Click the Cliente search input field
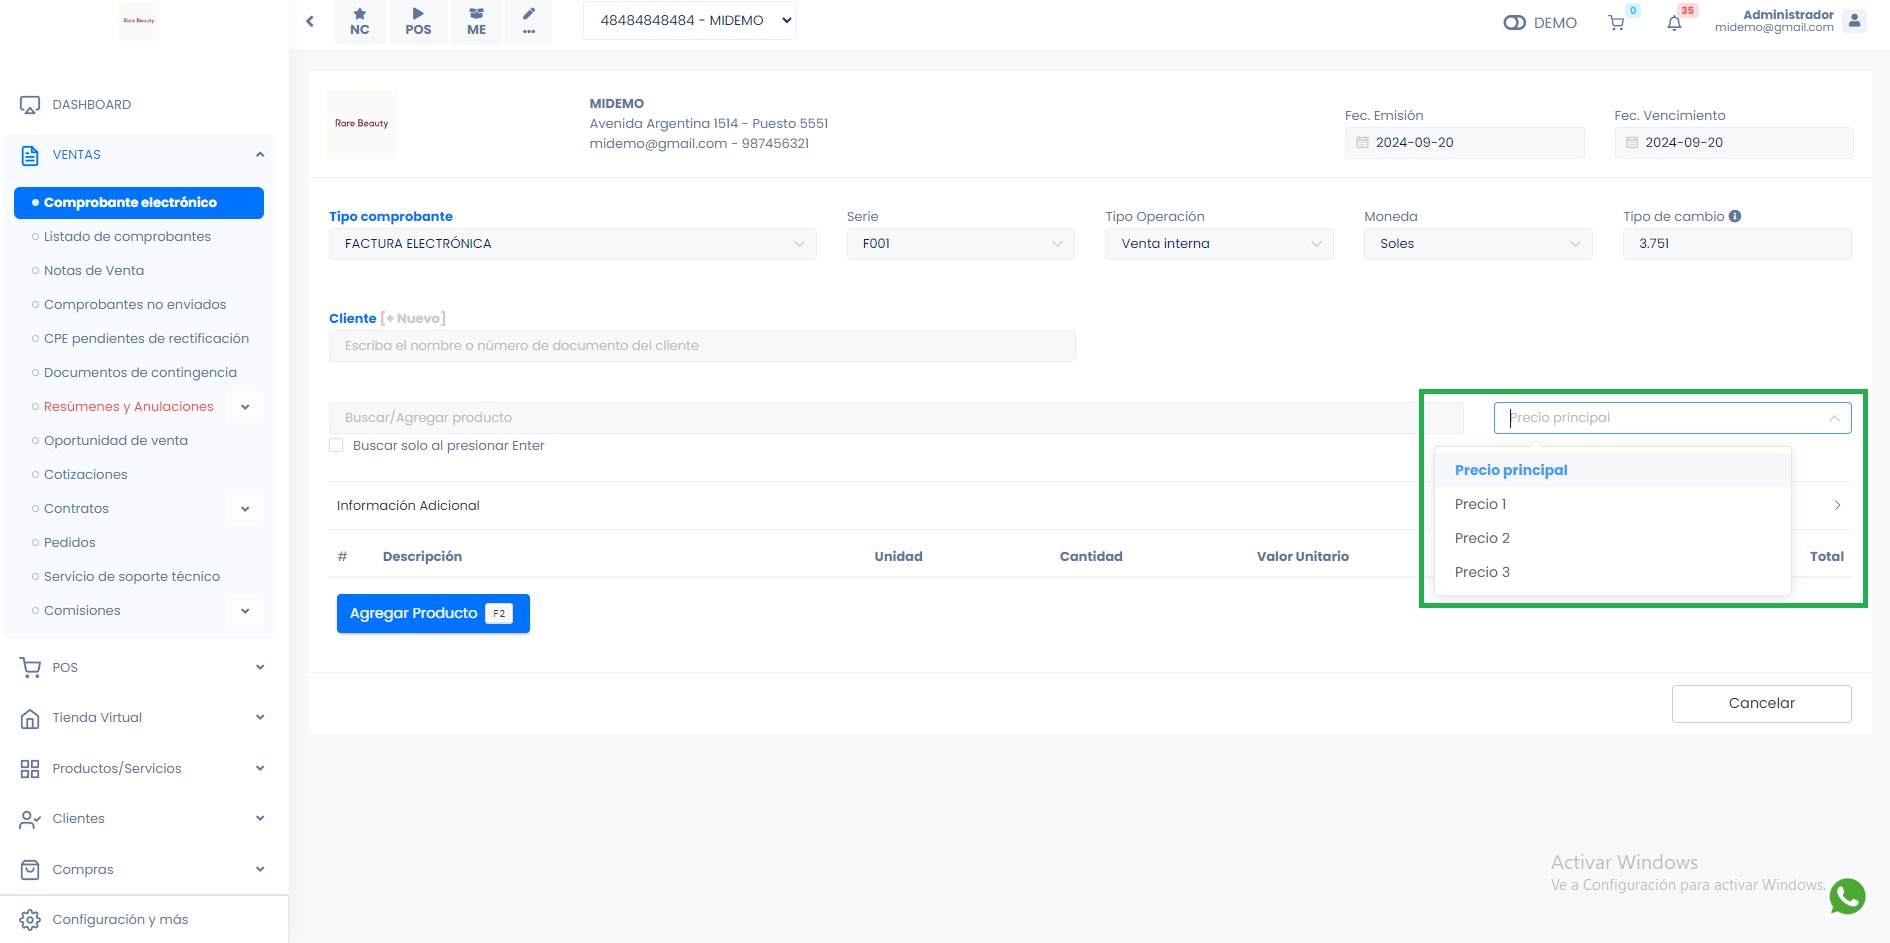The height and width of the screenshot is (943, 1890). [x=702, y=346]
